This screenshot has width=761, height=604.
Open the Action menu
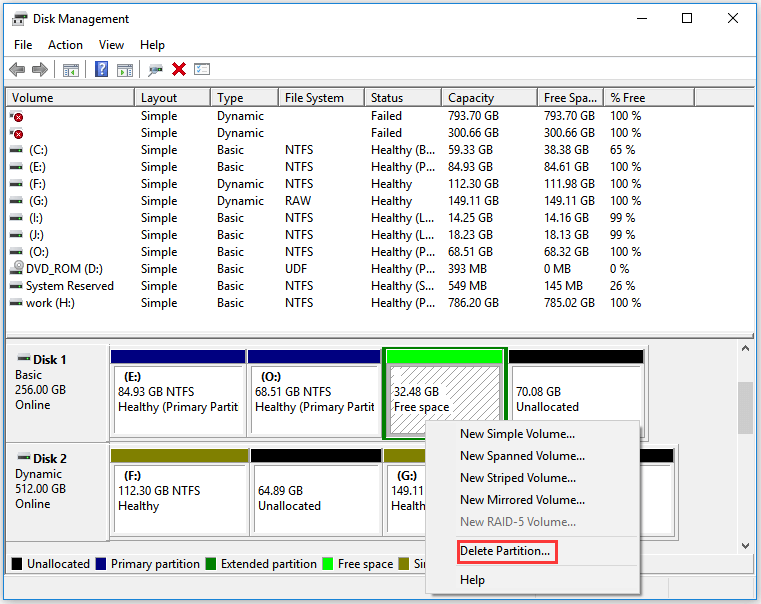(x=65, y=45)
